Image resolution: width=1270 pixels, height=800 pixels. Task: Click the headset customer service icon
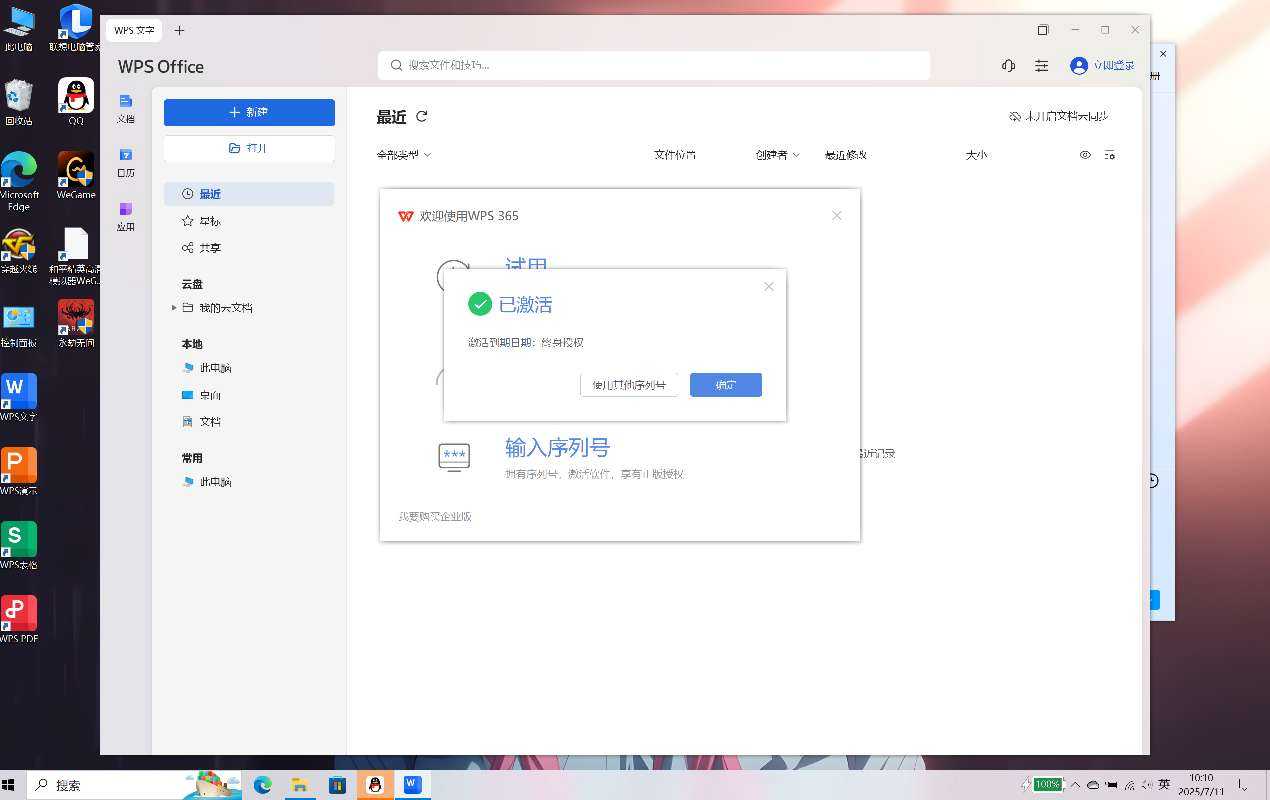click(x=1008, y=65)
